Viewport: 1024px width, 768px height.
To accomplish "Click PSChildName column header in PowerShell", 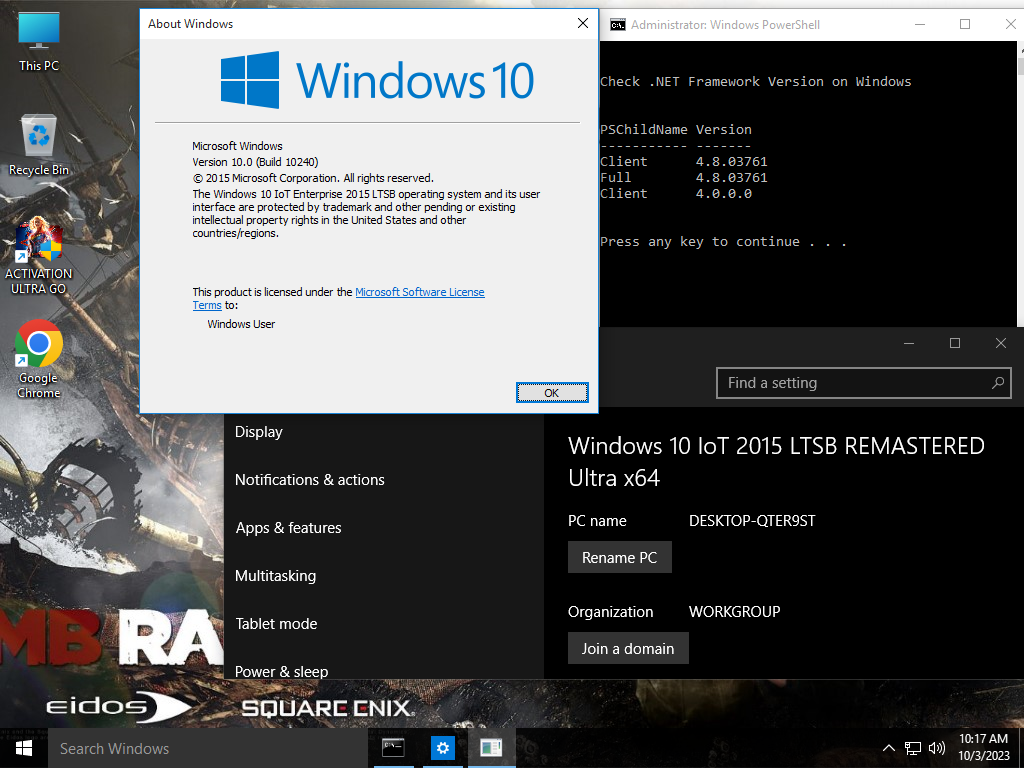I will [643, 129].
